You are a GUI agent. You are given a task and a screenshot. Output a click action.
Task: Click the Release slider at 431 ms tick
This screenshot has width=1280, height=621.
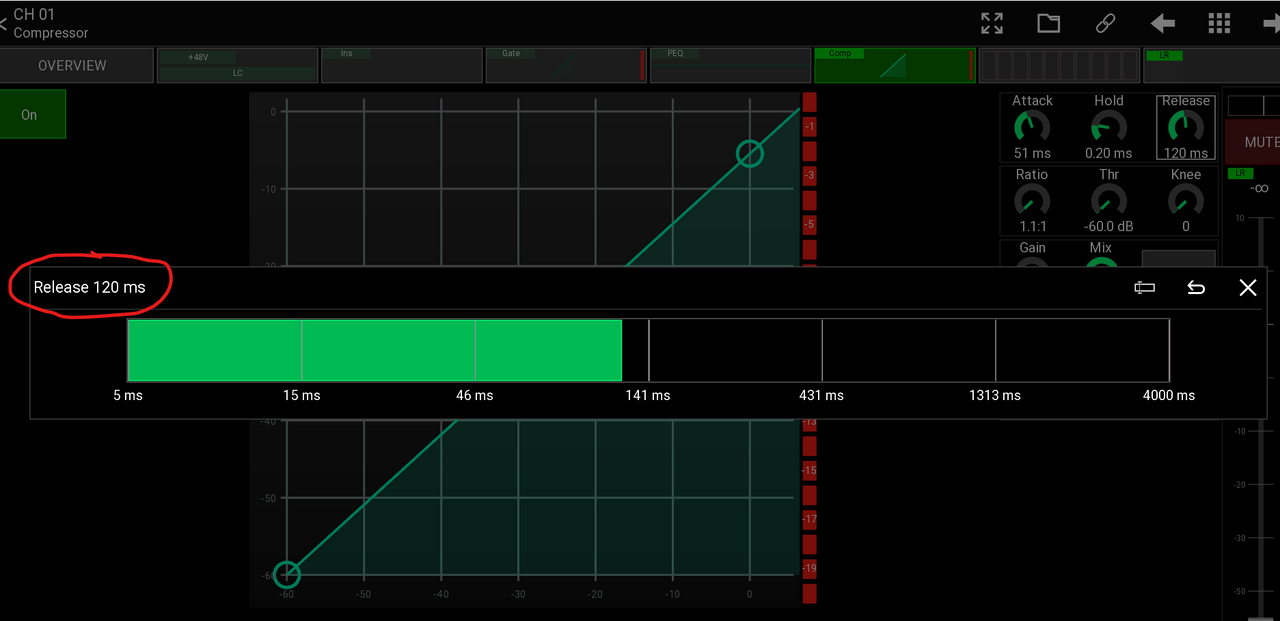tap(822, 350)
